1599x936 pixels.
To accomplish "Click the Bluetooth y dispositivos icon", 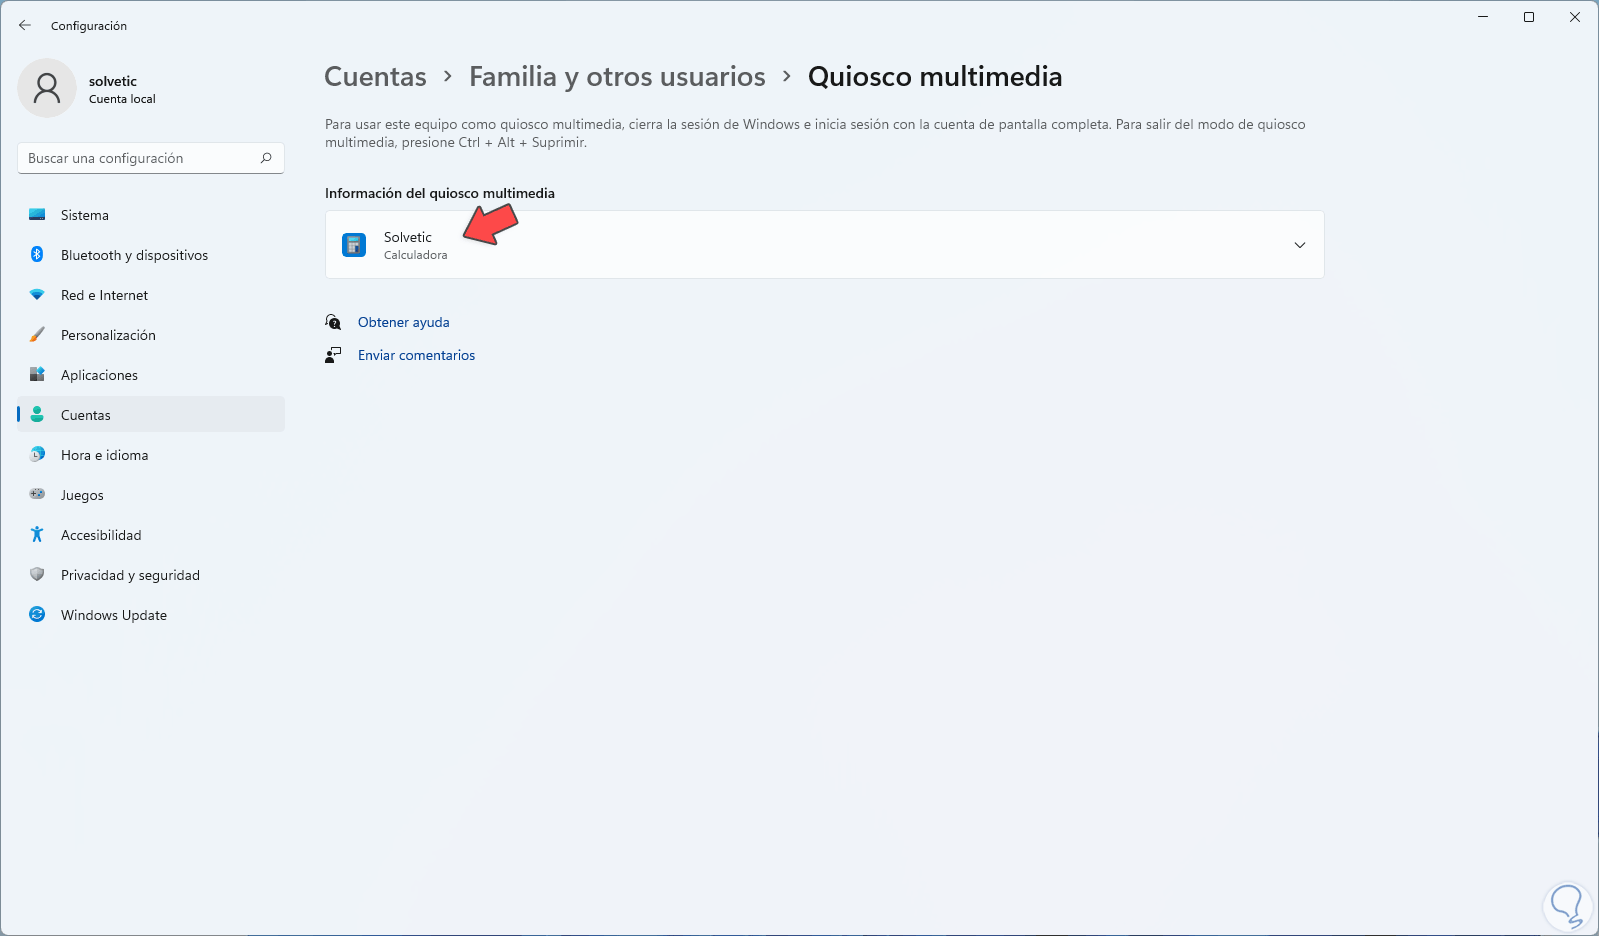I will tap(37, 255).
